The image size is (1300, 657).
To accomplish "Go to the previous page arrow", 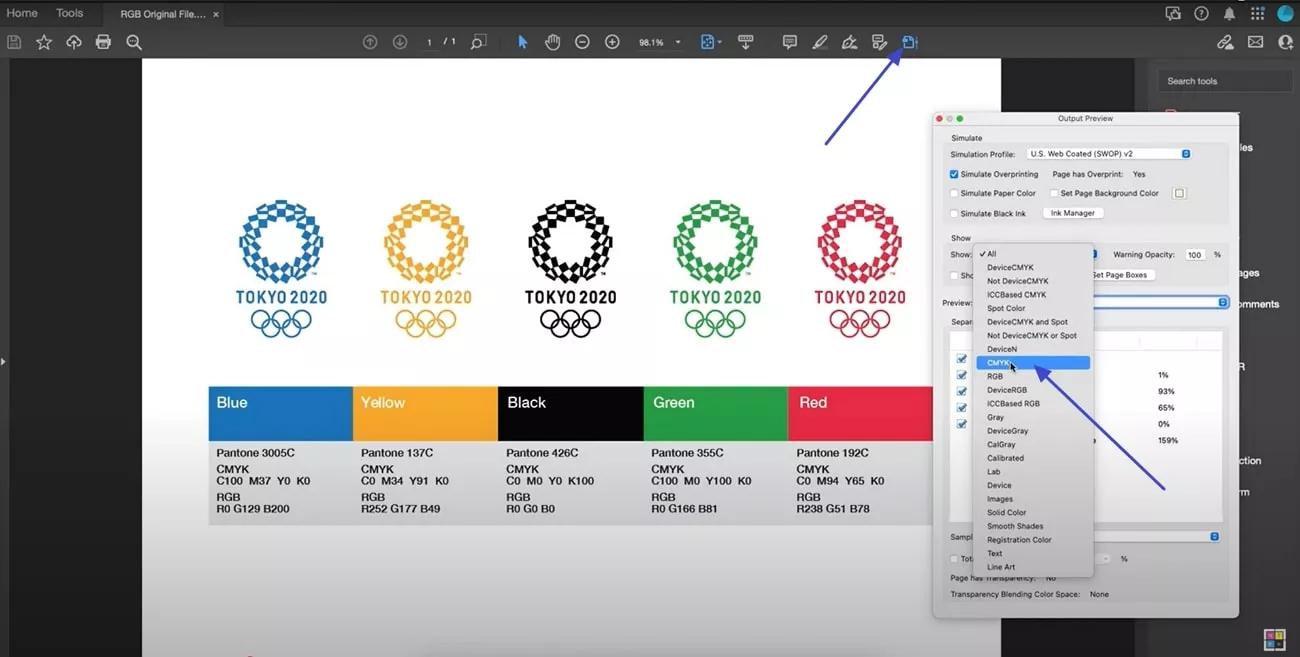I will [x=370, y=42].
